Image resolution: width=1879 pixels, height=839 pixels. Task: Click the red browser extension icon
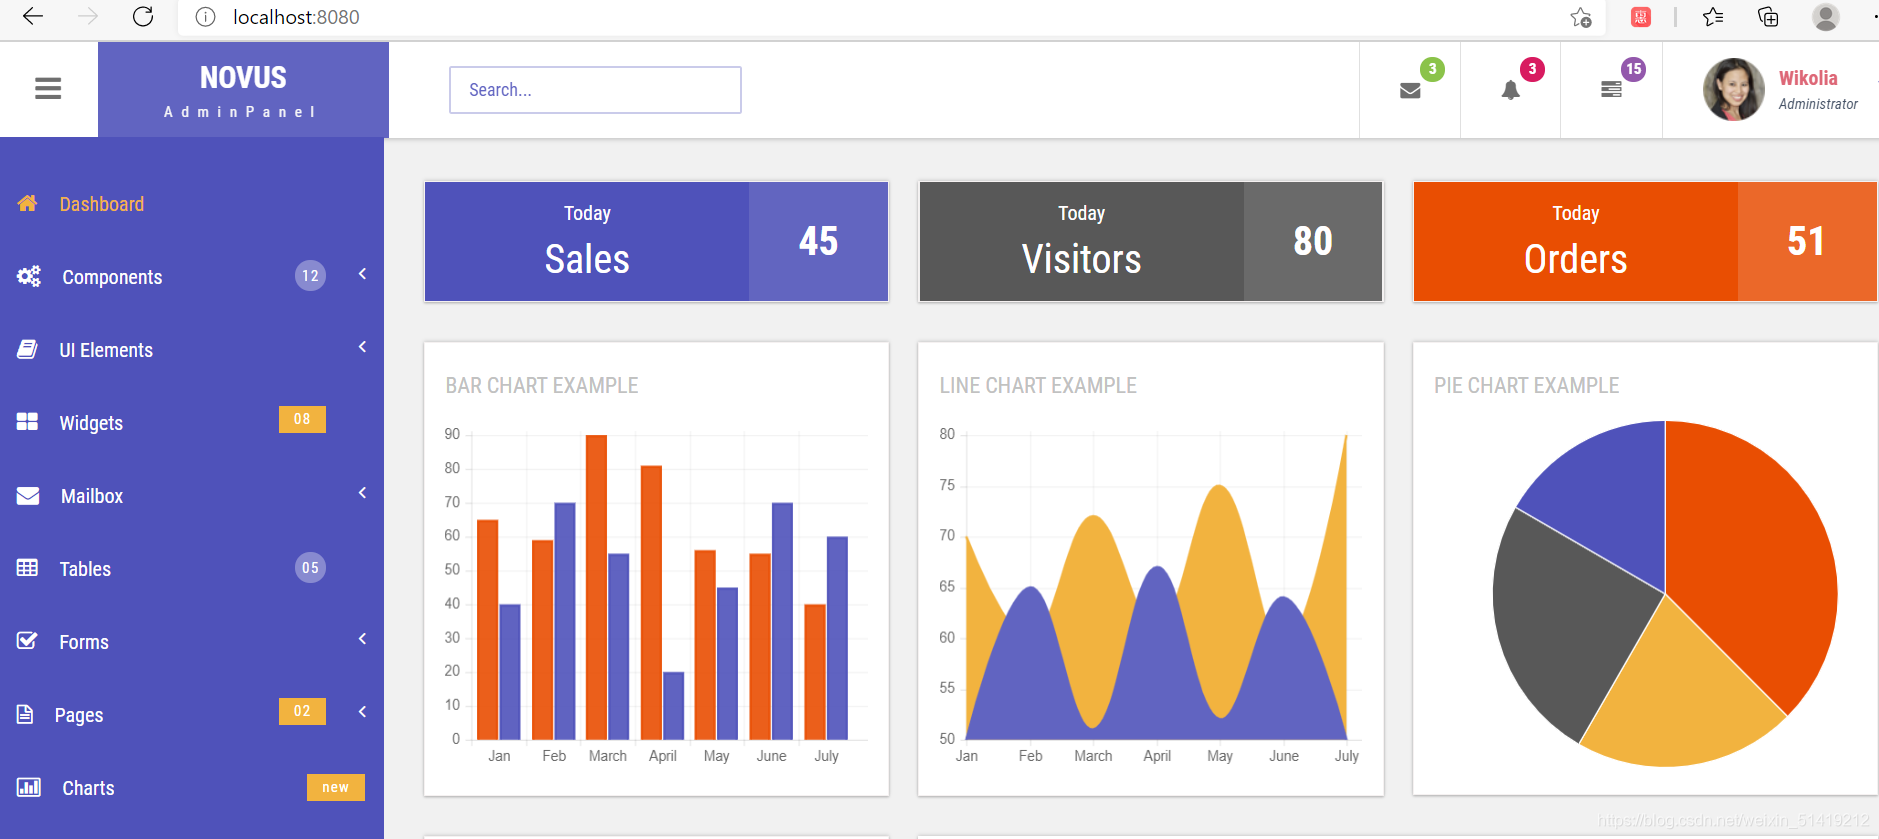[1641, 17]
